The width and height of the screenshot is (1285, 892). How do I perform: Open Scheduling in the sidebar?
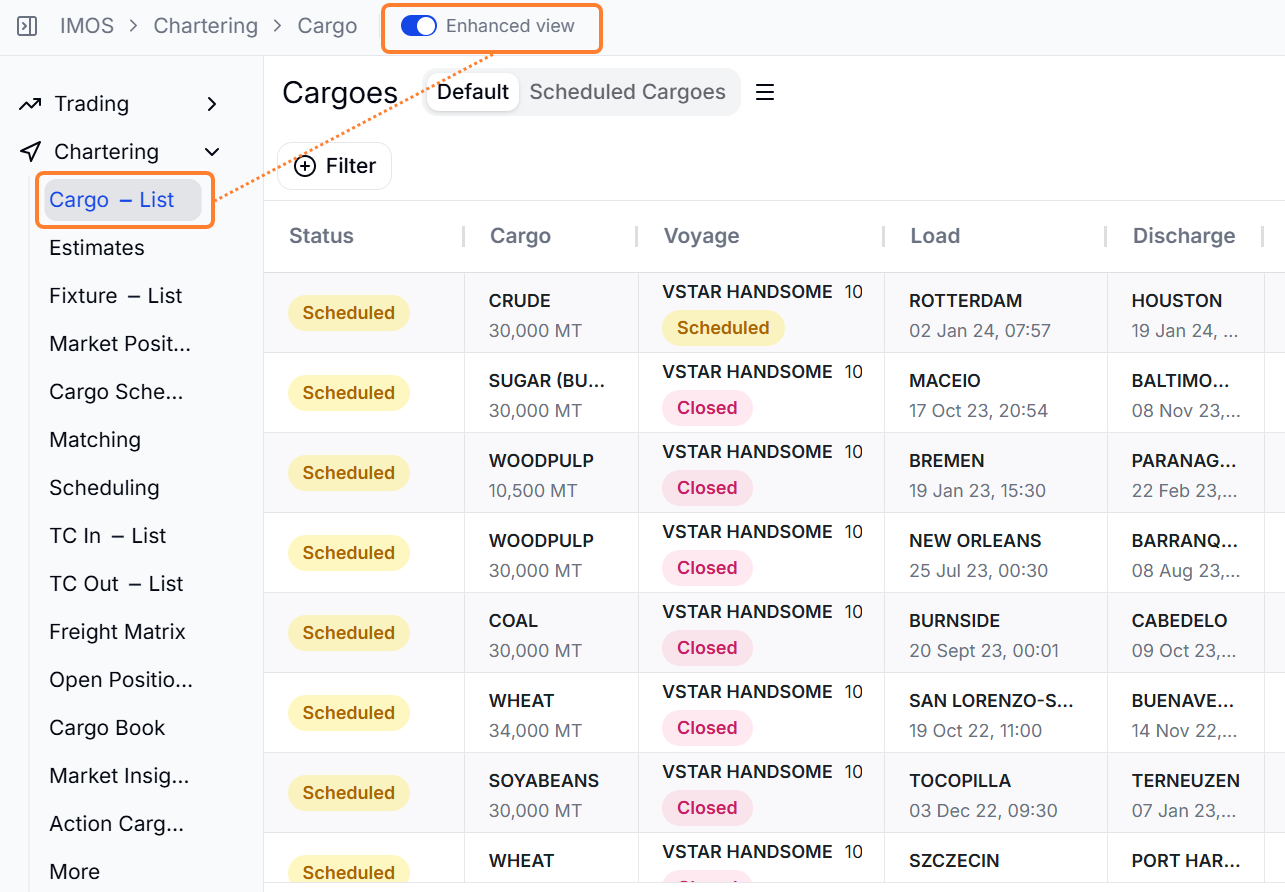[x=104, y=488]
